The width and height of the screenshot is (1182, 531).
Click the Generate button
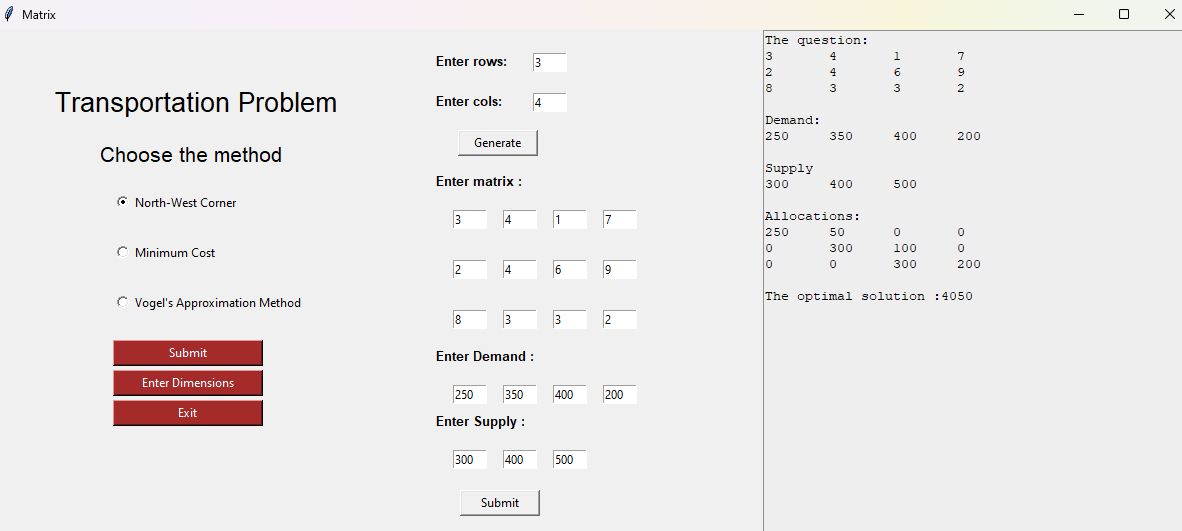[x=497, y=143]
